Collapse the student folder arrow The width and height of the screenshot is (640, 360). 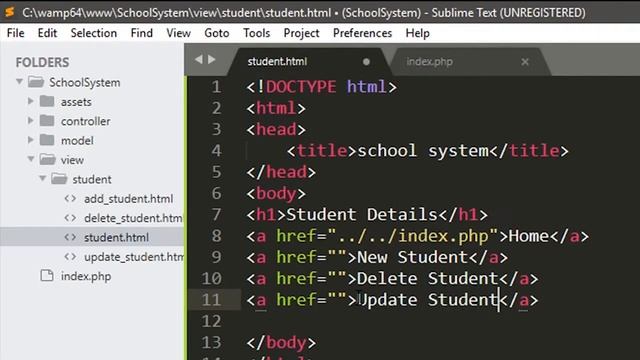(x=42, y=178)
